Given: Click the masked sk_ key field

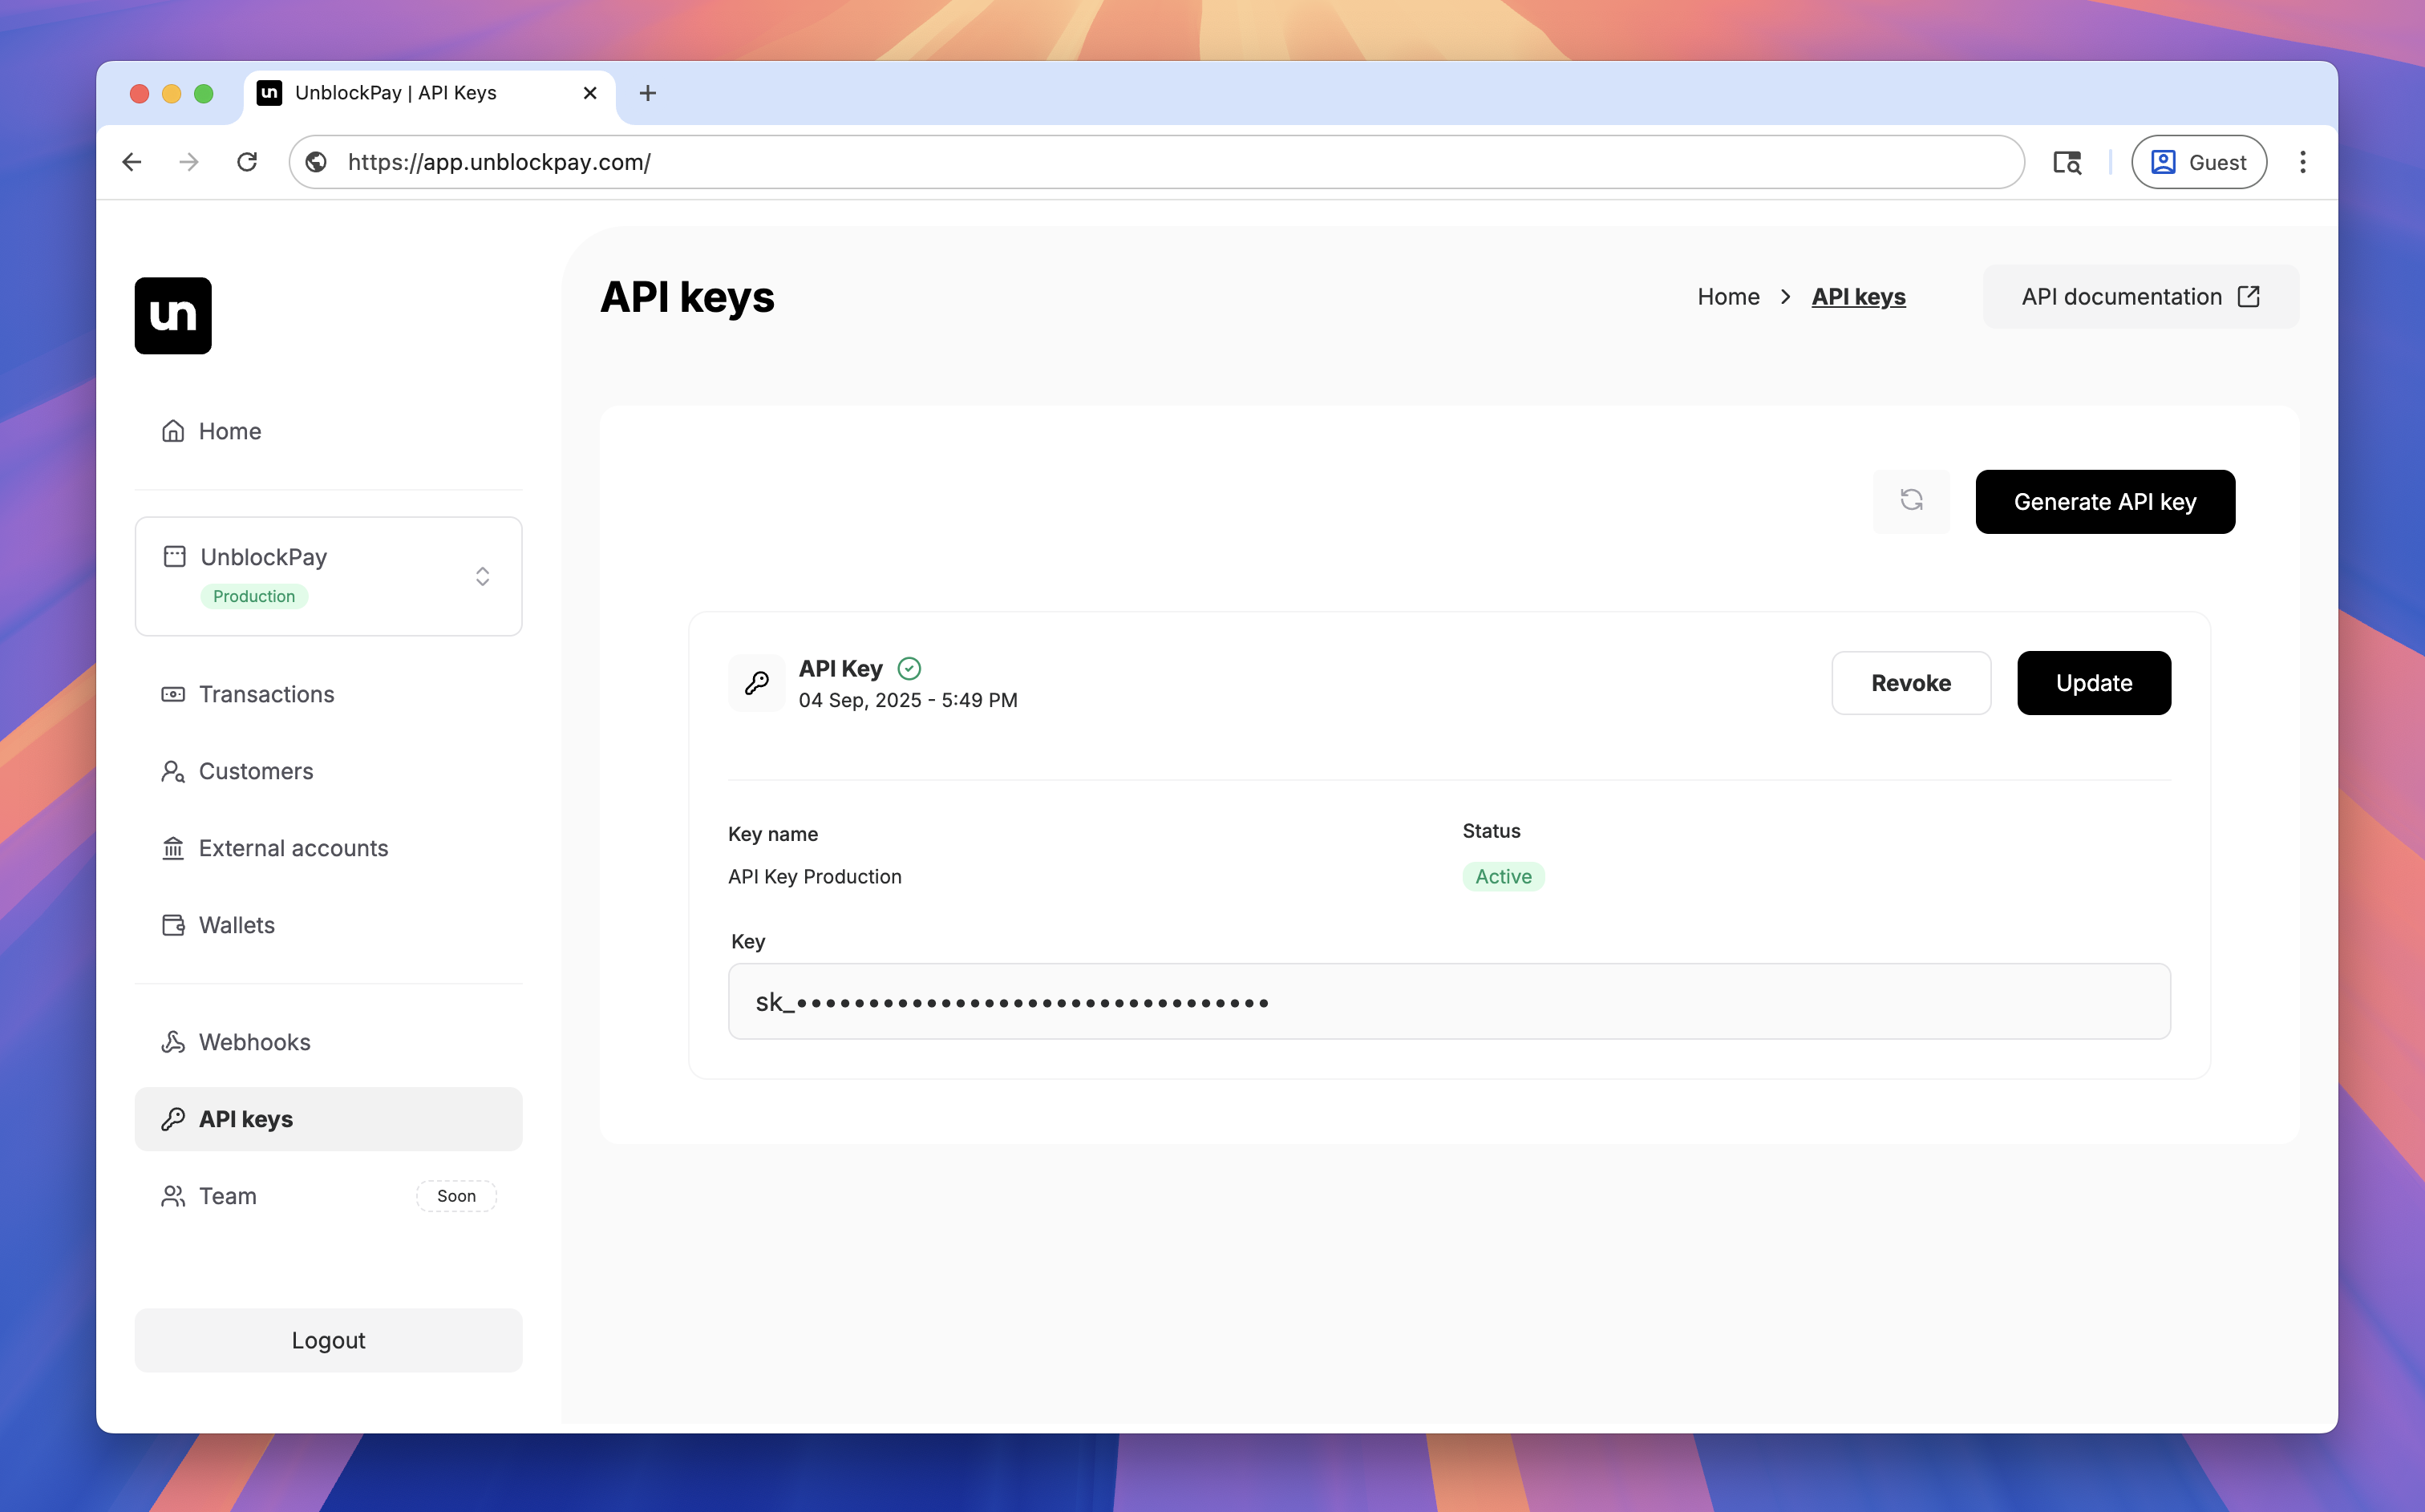Looking at the screenshot, I should [1448, 1001].
